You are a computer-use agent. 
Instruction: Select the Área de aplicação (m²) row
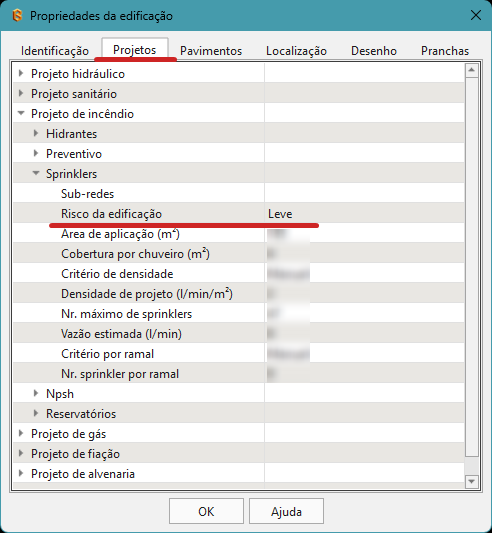239,234
